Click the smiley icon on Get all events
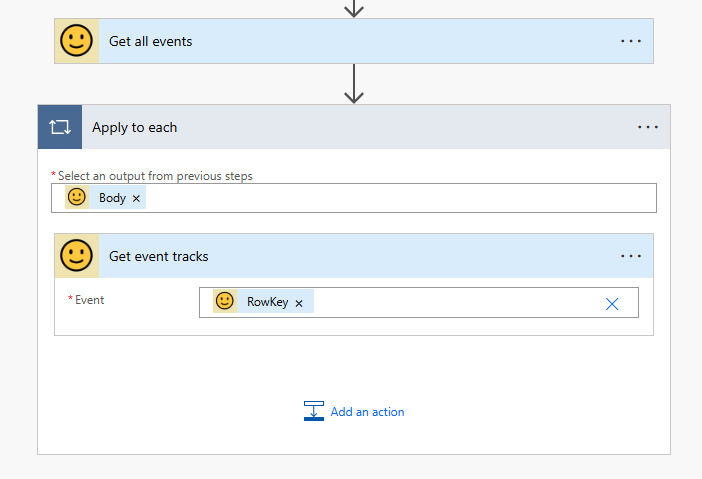The height and width of the screenshot is (479, 702). click(x=76, y=41)
